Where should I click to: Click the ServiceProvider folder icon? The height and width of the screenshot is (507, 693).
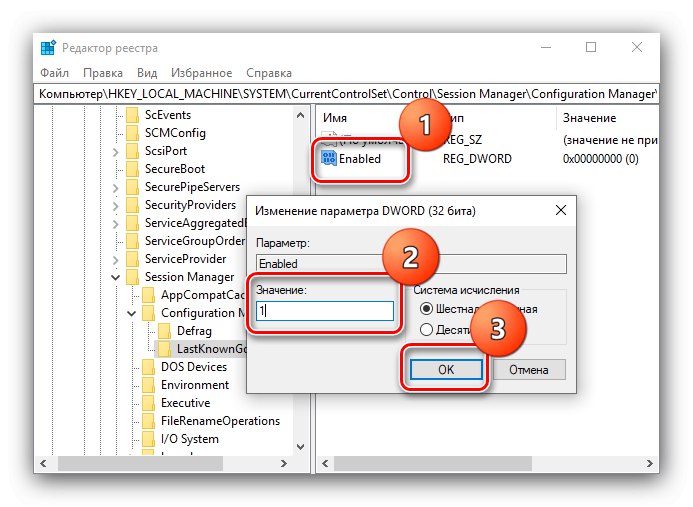click(132, 259)
